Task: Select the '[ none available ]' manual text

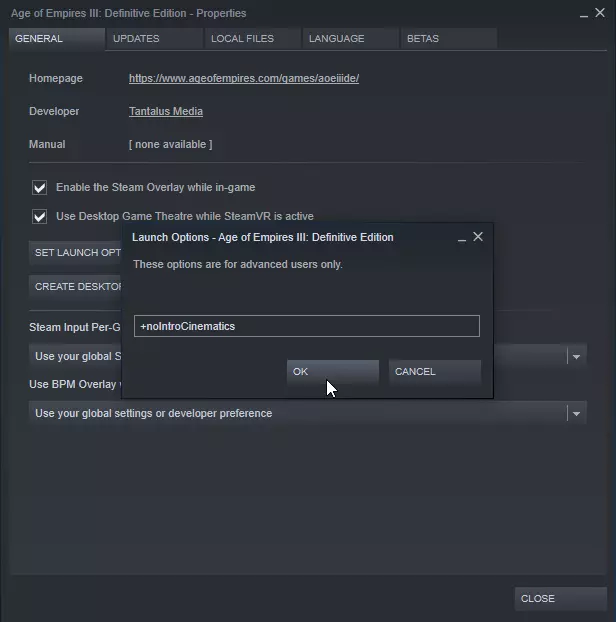Action: point(171,144)
